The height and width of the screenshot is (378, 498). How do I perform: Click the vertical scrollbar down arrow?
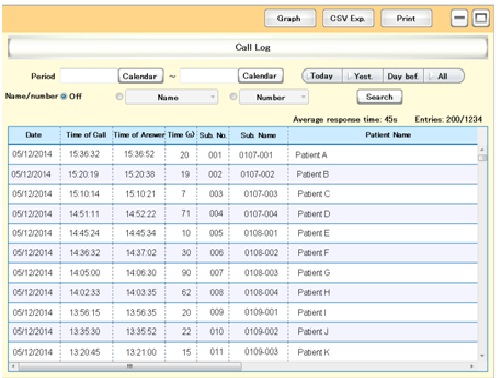(482, 356)
